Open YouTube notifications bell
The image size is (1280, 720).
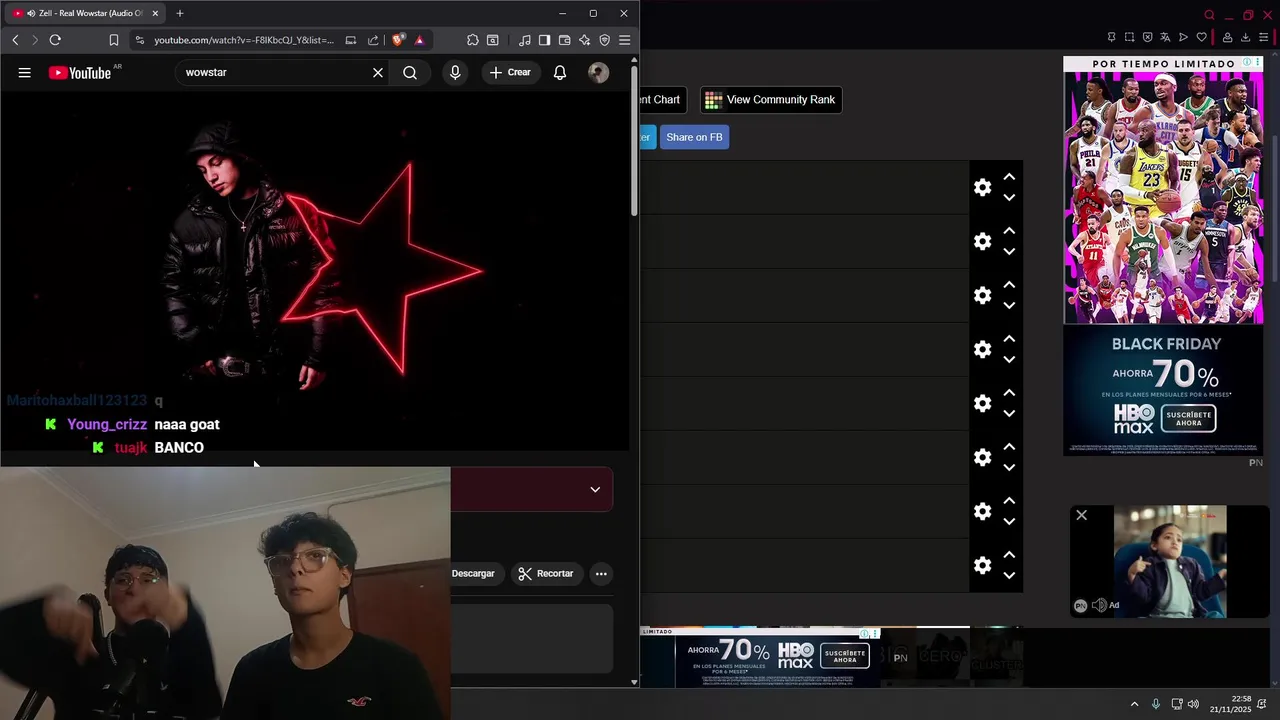(560, 72)
